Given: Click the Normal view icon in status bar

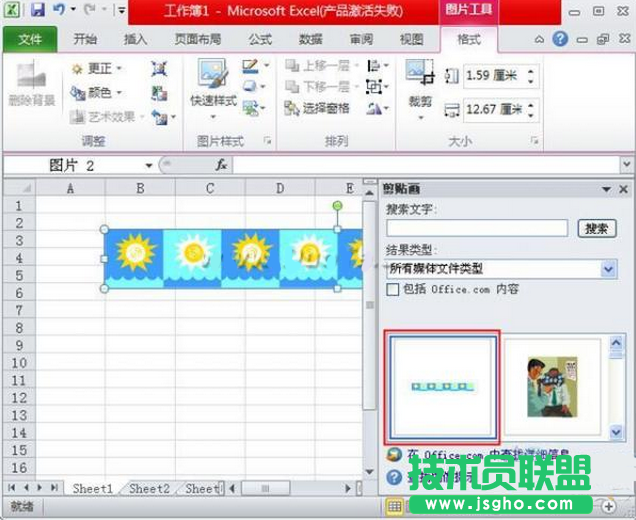Looking at the screenshot, I should click(x=394, y=506).
